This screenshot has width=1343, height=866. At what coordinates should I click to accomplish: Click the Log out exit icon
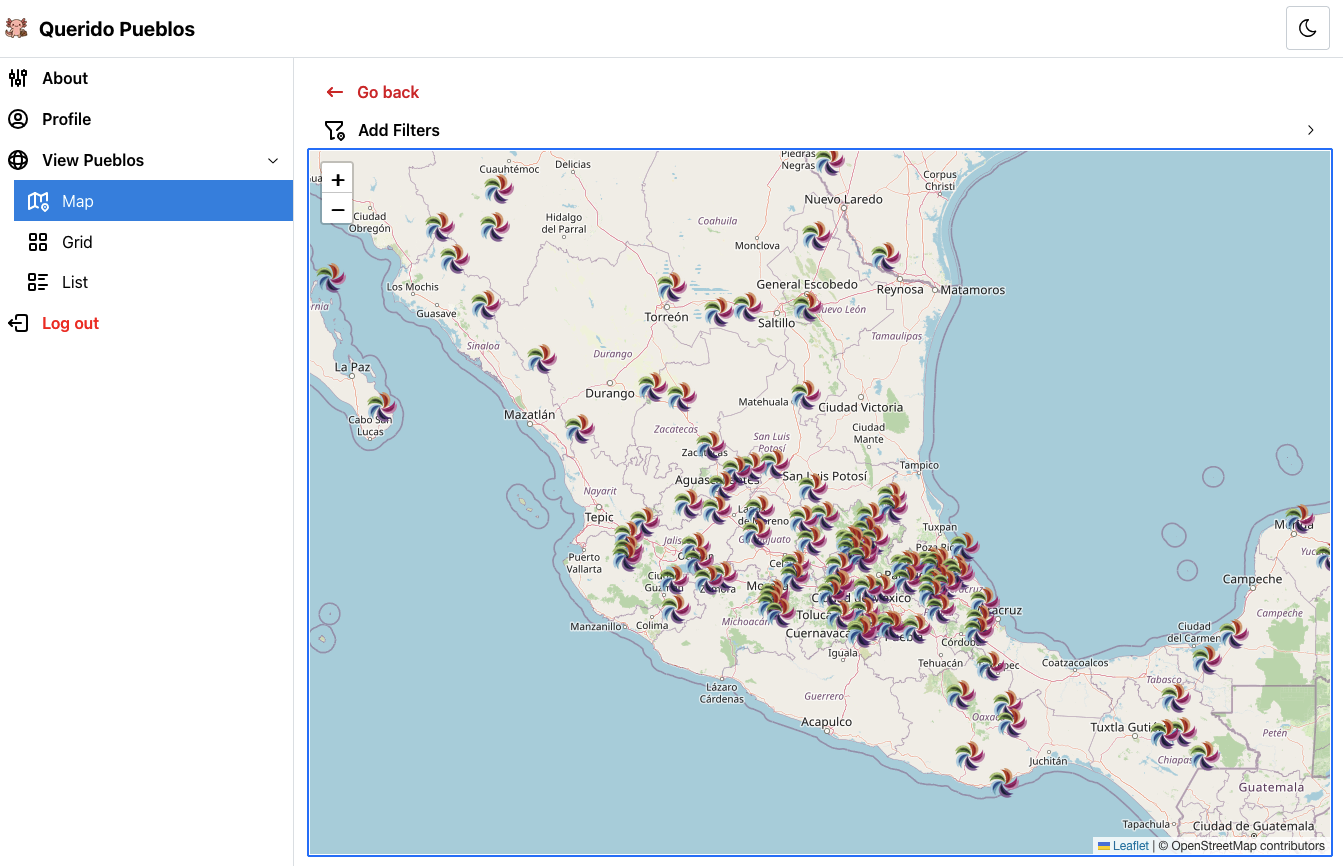click(x=18, y=323)
